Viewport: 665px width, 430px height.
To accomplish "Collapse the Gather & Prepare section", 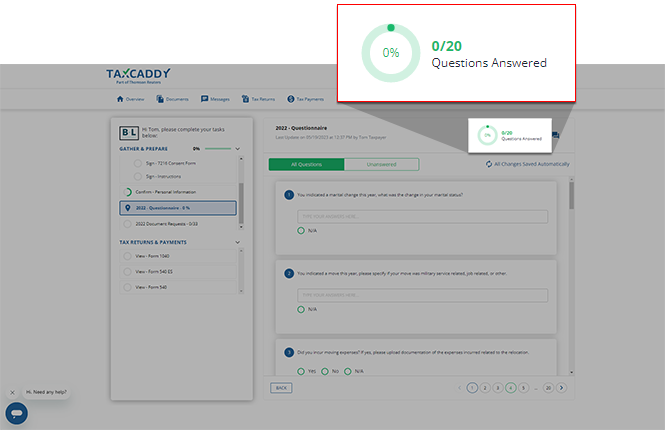I will click(238, 149).
